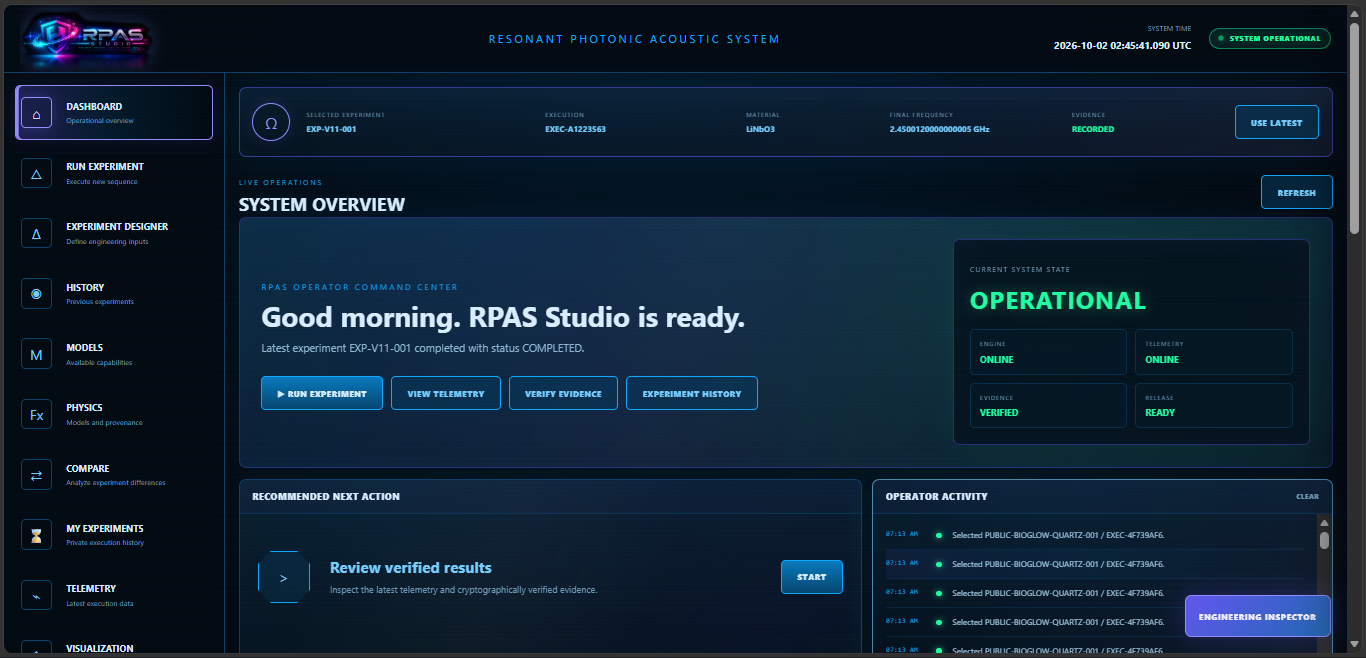This screenshot has width=1366, height=658.
Task: Click the System Operational status badge
Action: point(1269,38)
